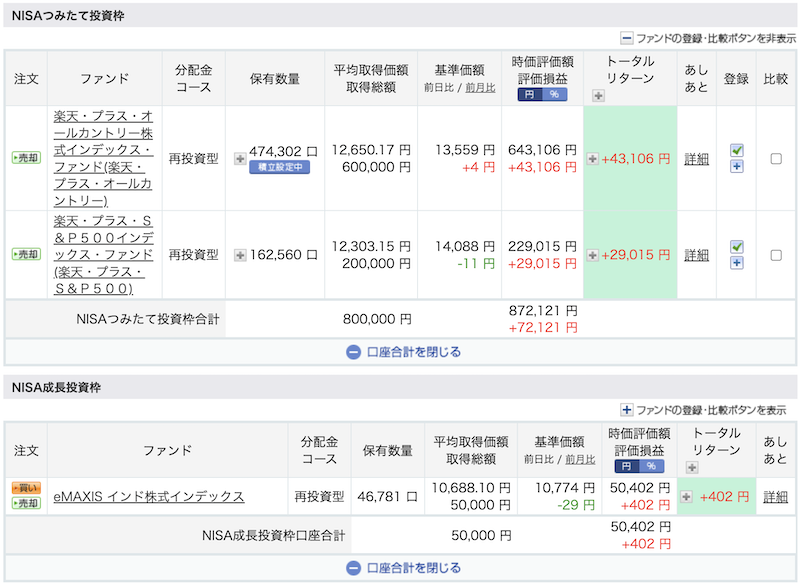Switch to % display in 成長投資枠 table header
The height and width of the screenshot is (584, 800).
click(x=652, y=466)
